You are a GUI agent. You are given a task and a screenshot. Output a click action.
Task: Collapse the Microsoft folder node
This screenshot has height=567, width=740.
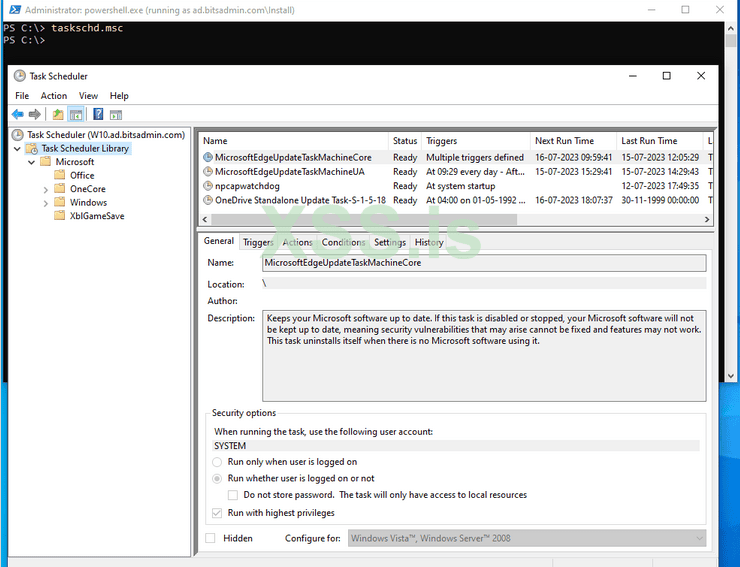tap(32, 162)
